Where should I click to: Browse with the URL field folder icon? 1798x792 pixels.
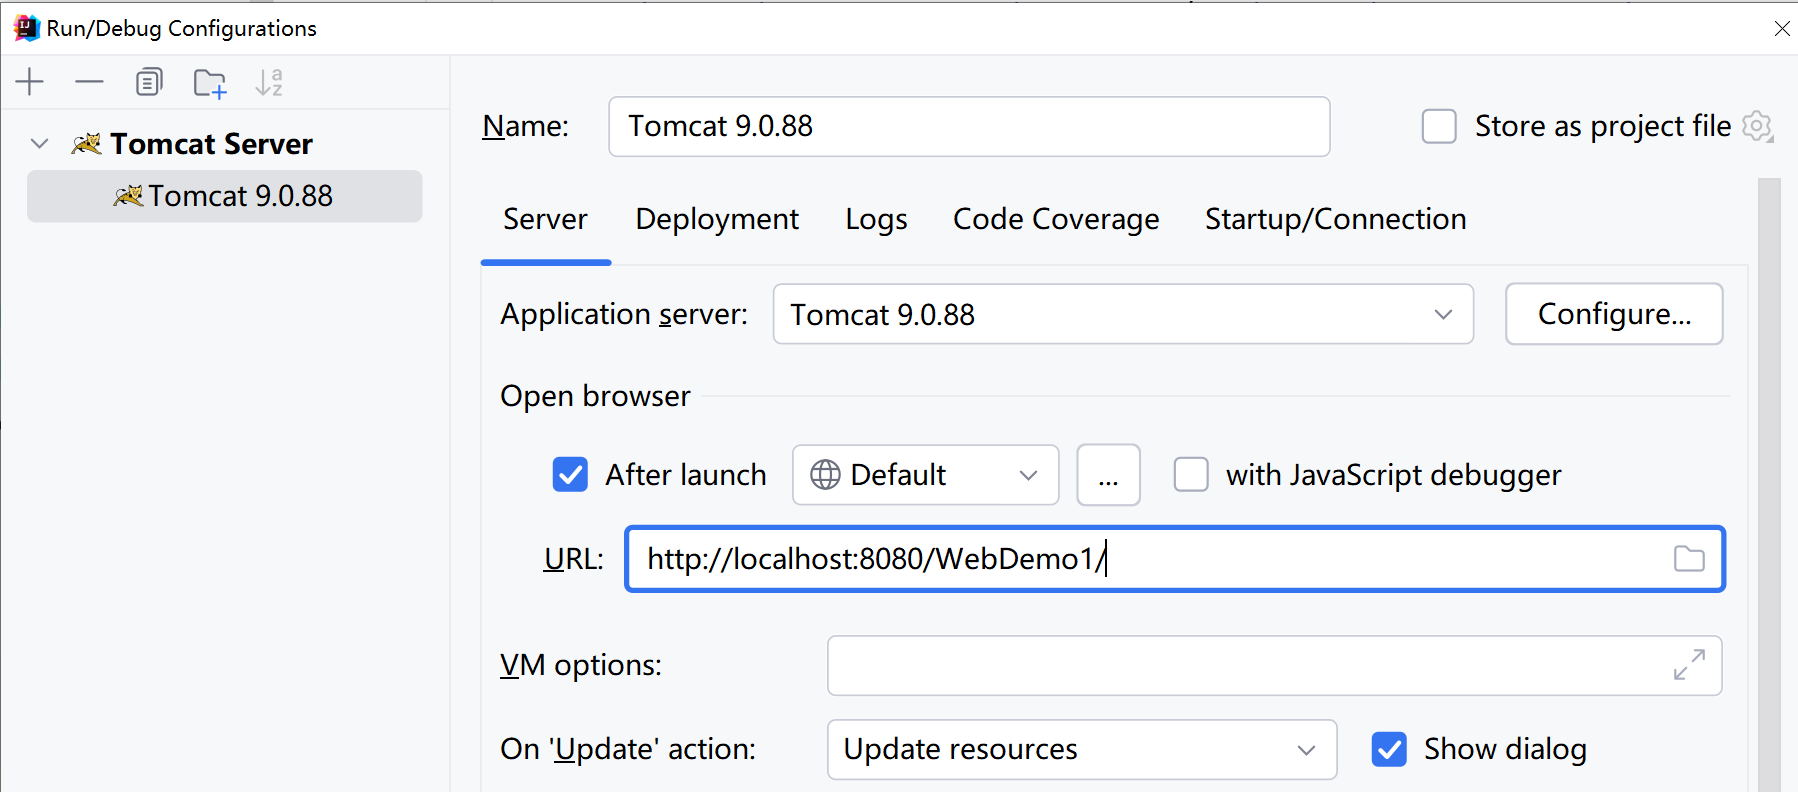point(1689,559)
